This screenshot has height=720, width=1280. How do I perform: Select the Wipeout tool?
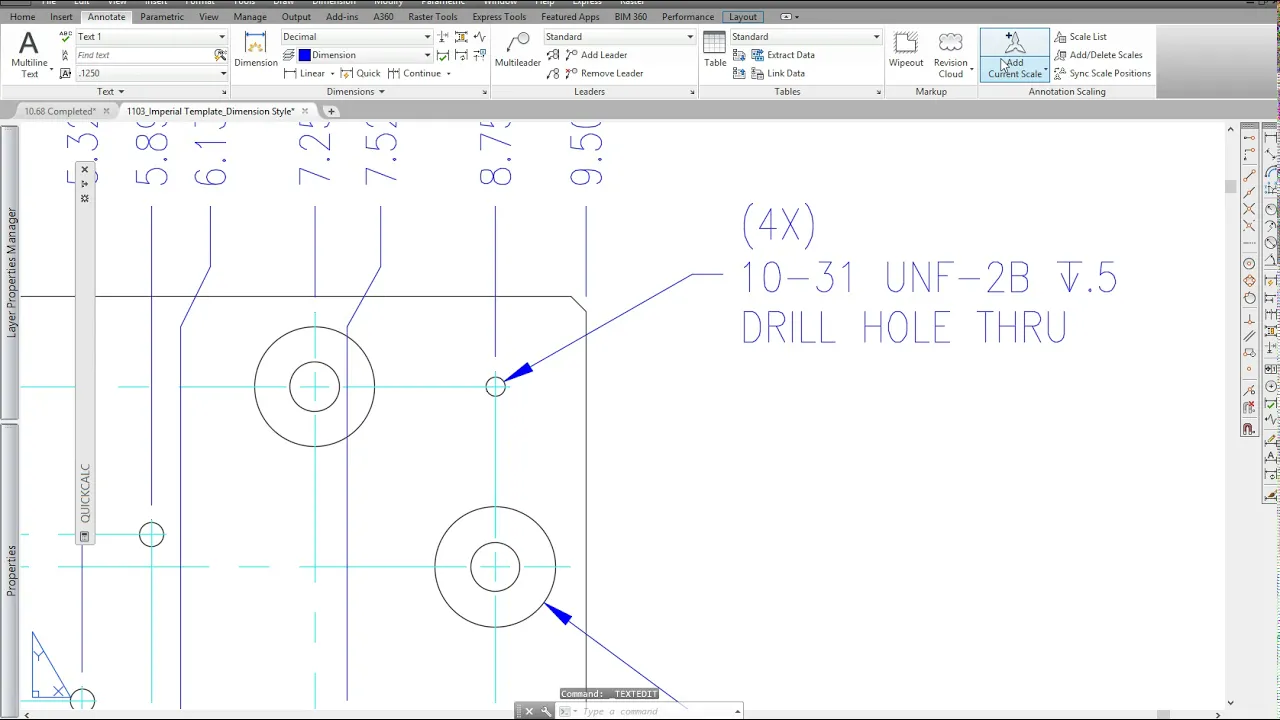pyautogui.click(x=905, y=50)
